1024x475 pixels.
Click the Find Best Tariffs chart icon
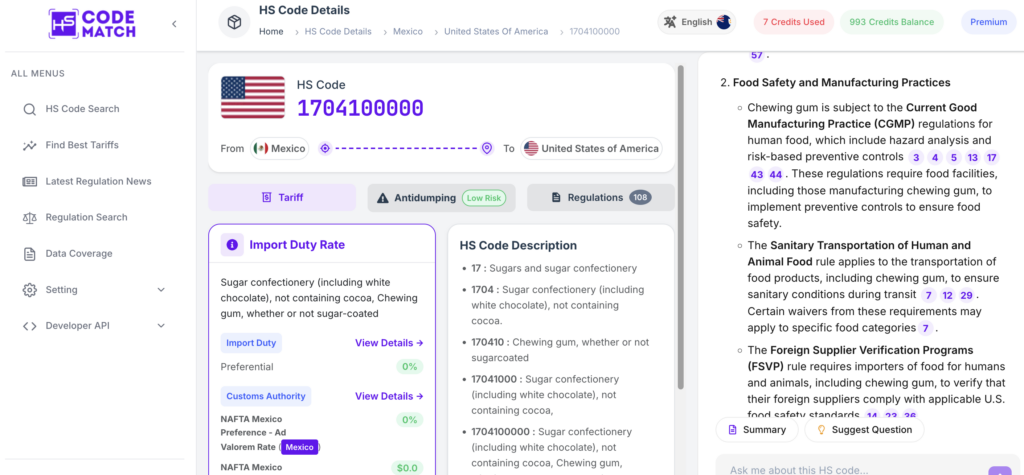pos(29,145)
